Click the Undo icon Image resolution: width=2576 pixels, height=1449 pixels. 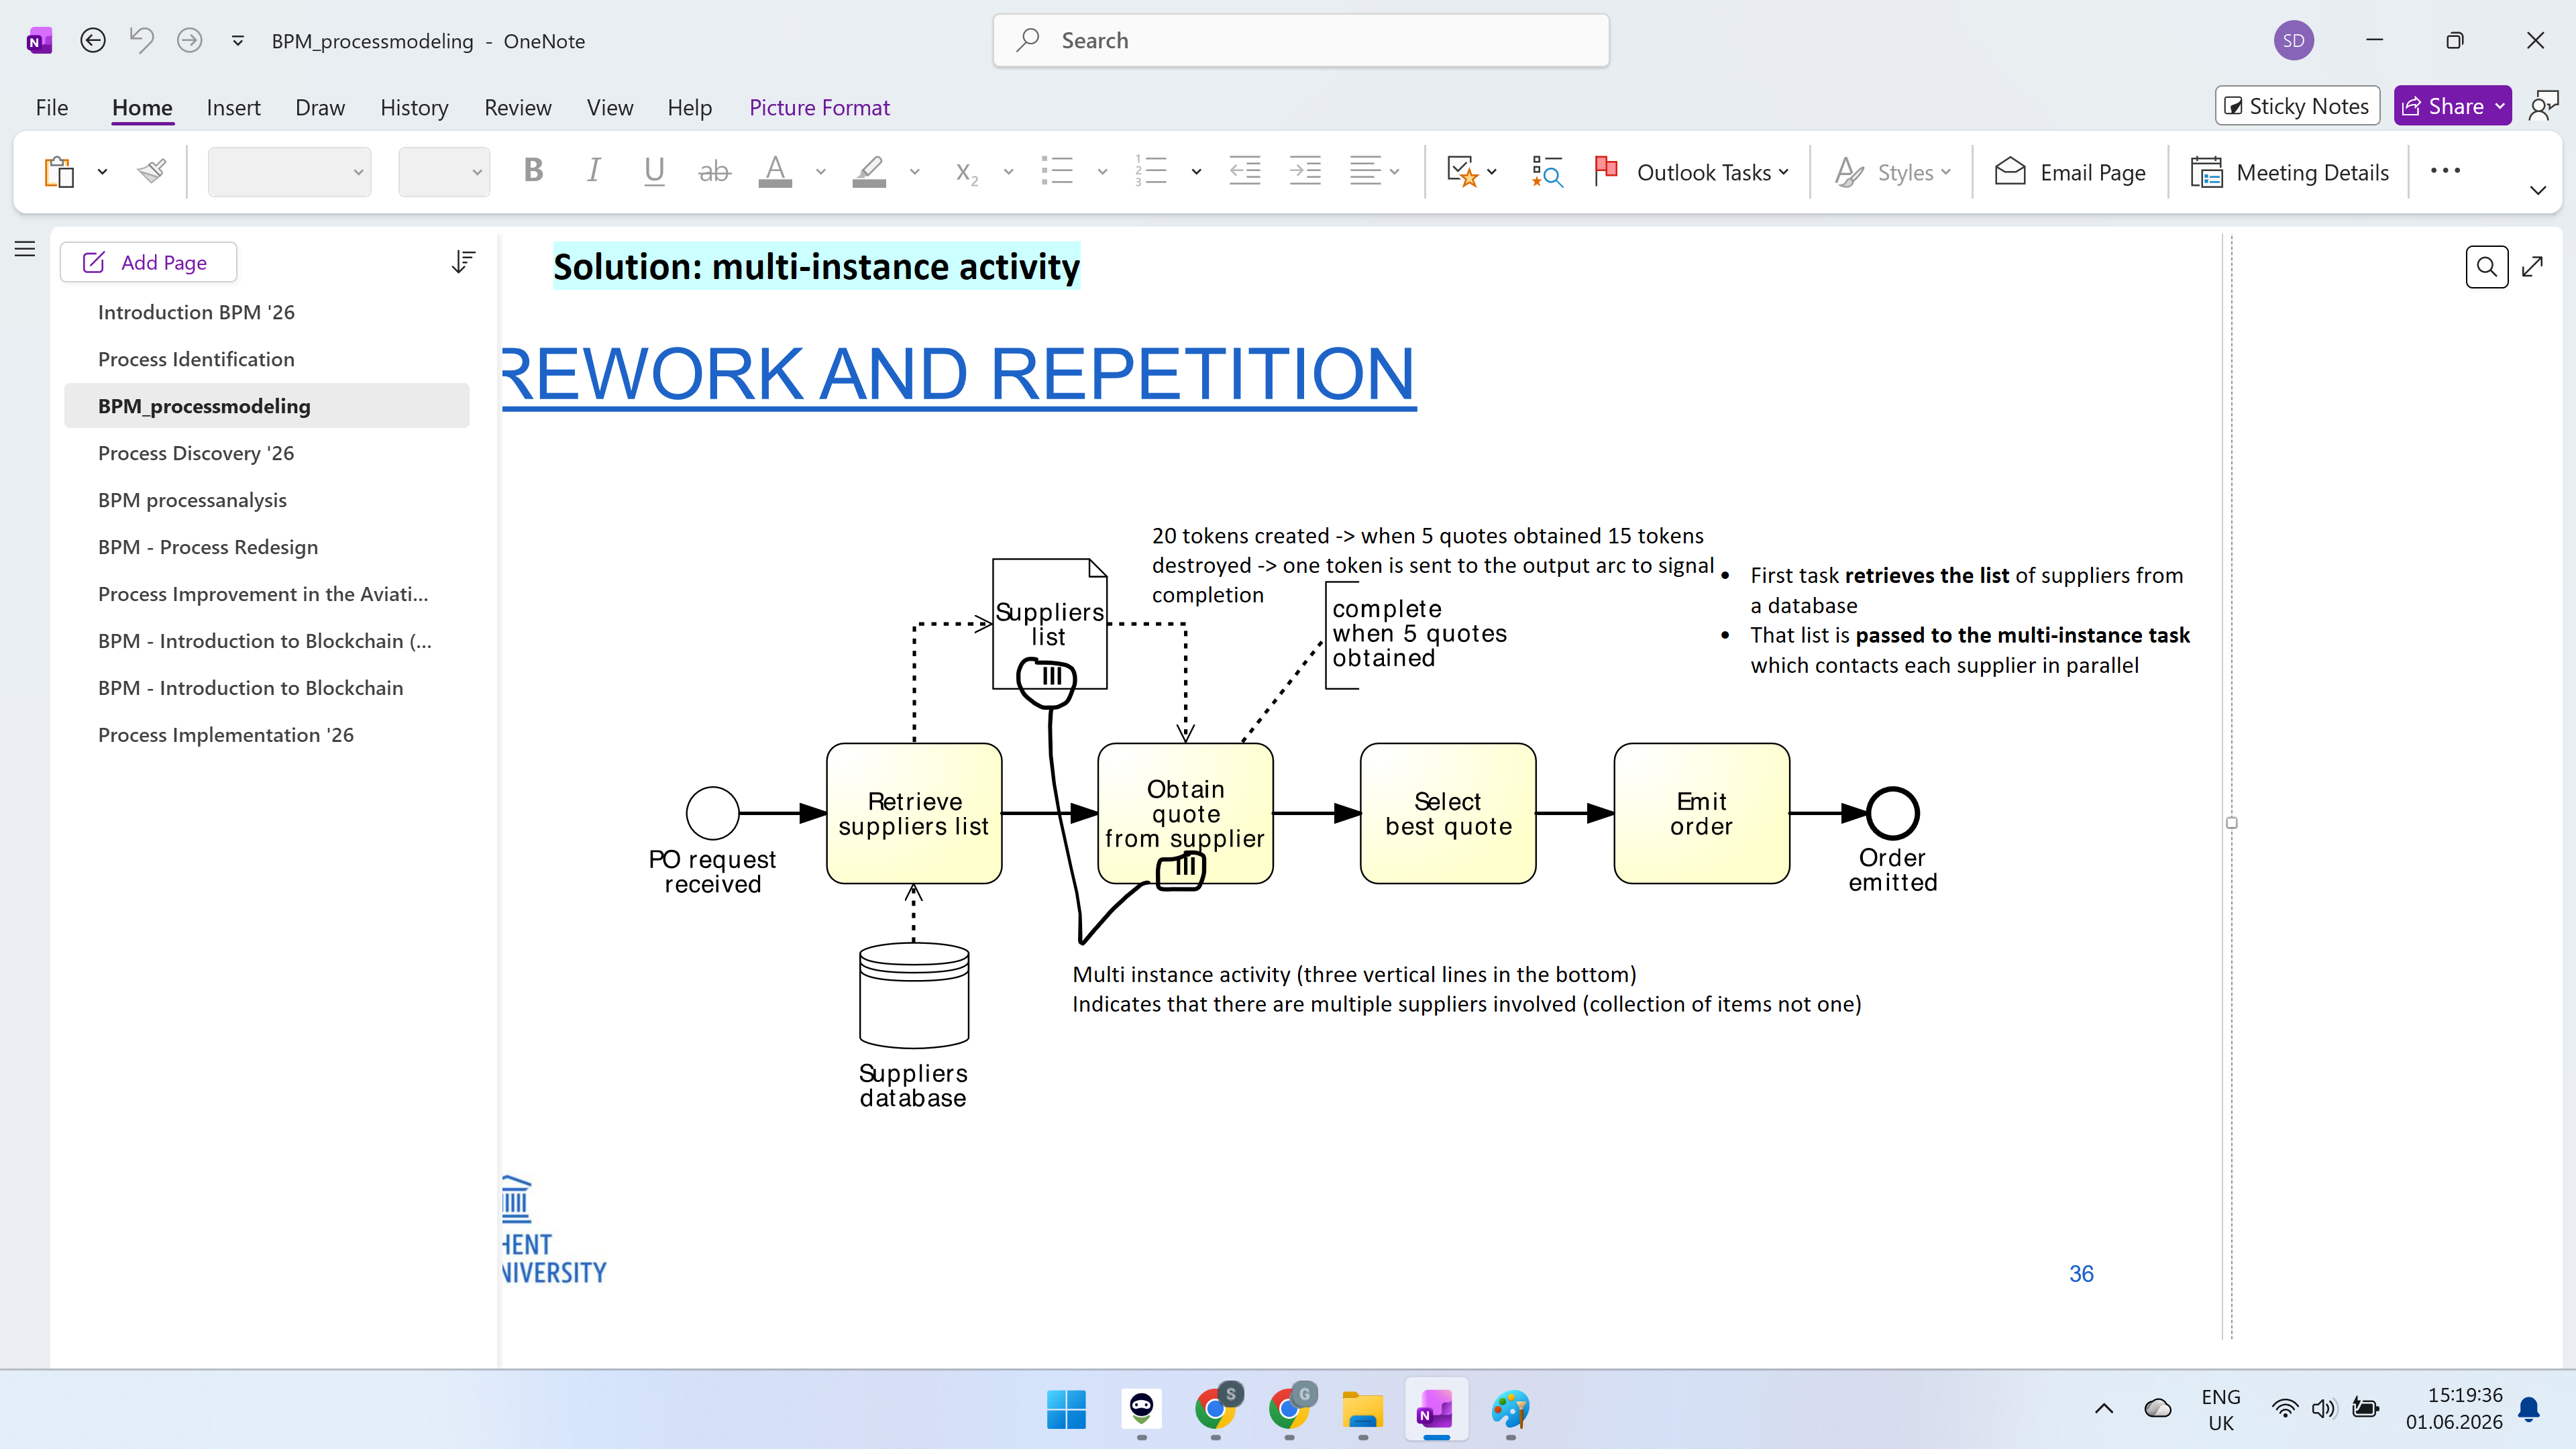coord(141,41)
